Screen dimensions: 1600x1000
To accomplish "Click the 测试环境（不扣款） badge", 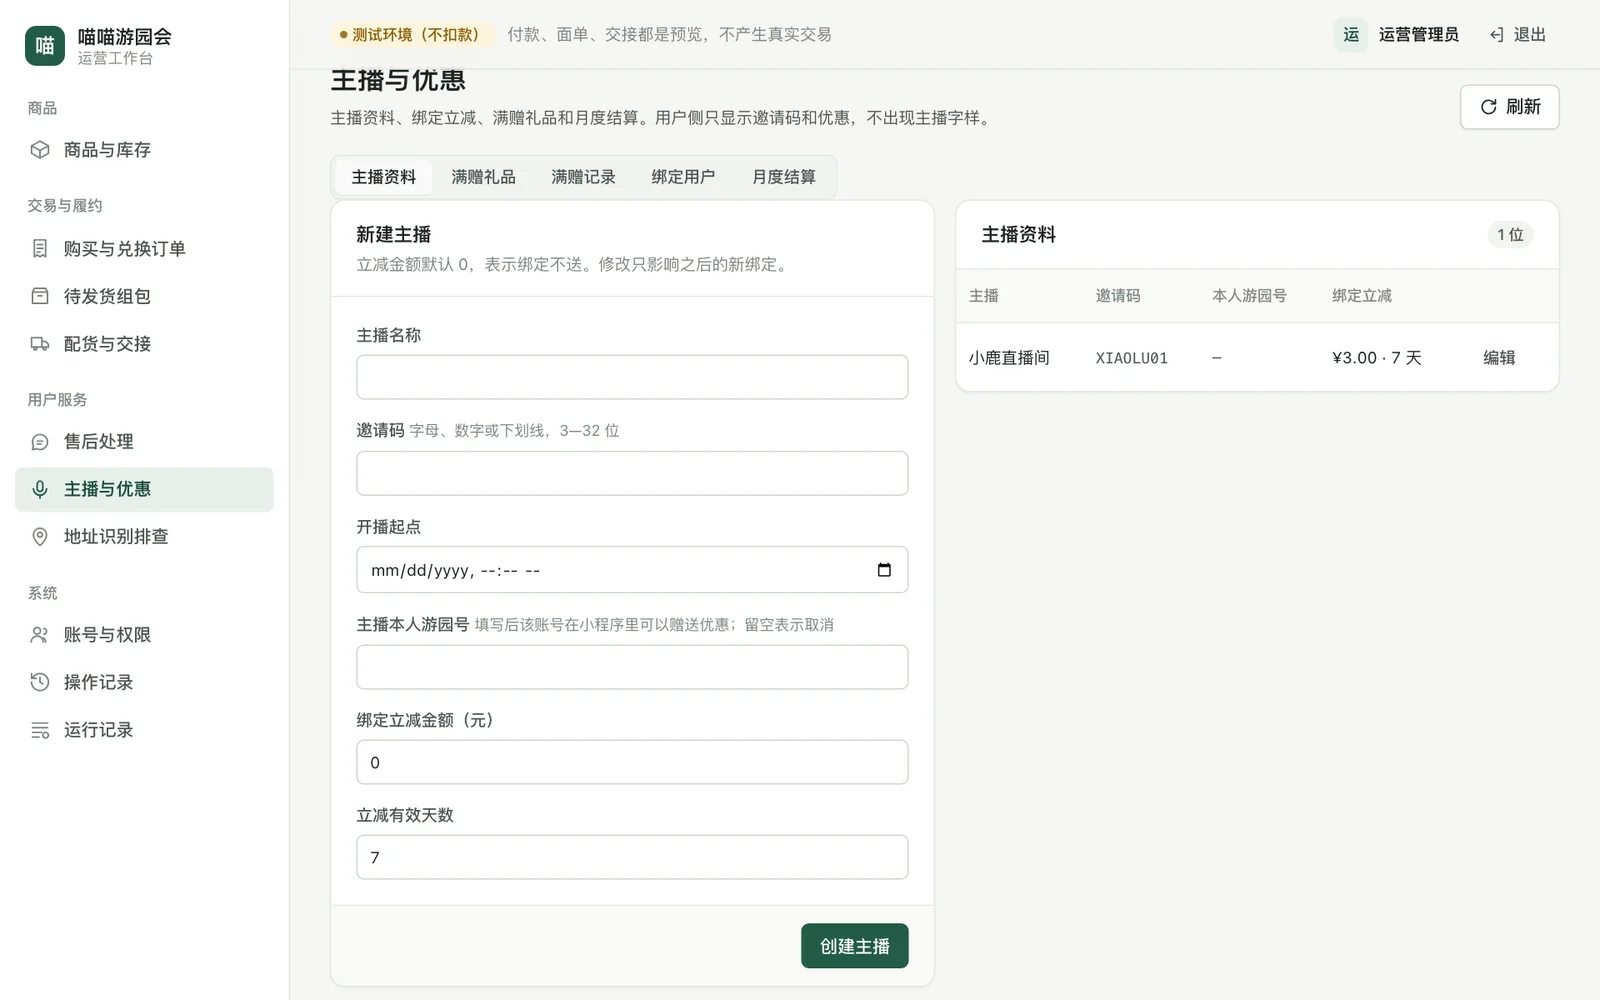I will 413,35.
